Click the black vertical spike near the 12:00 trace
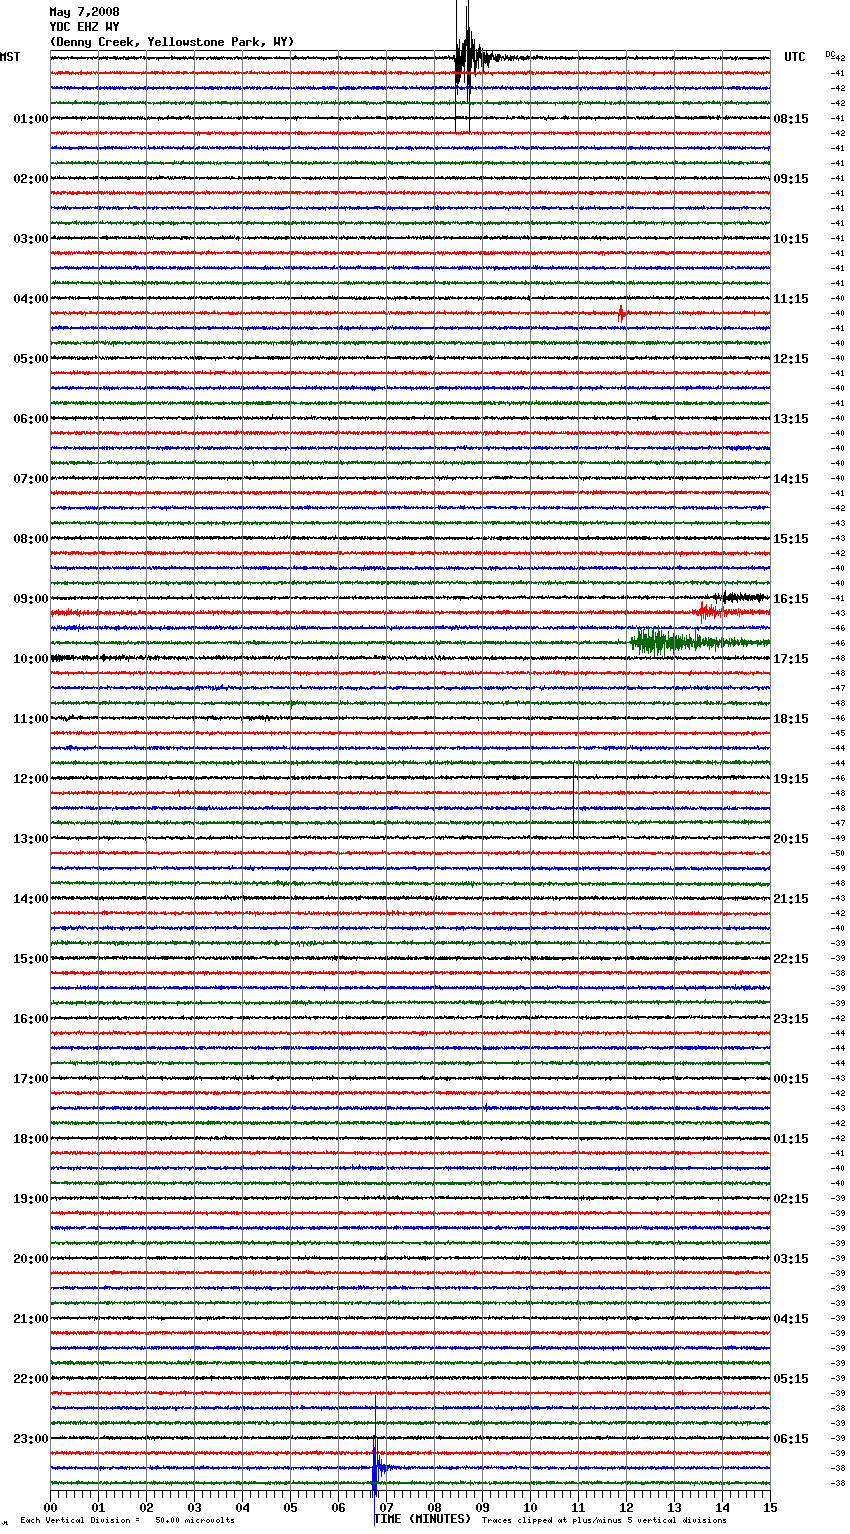The image size is (850, 1534). (x=573, y=800)
